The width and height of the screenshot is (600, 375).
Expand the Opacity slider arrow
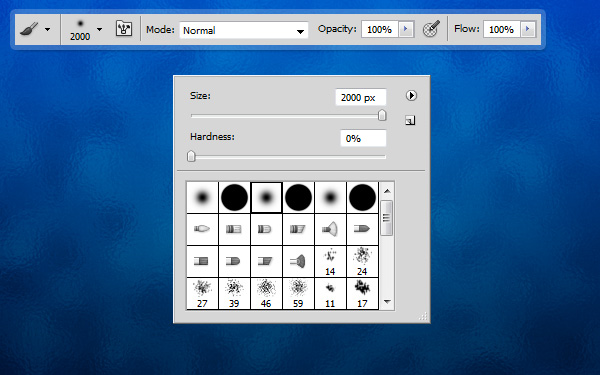(x=406, y=29)
